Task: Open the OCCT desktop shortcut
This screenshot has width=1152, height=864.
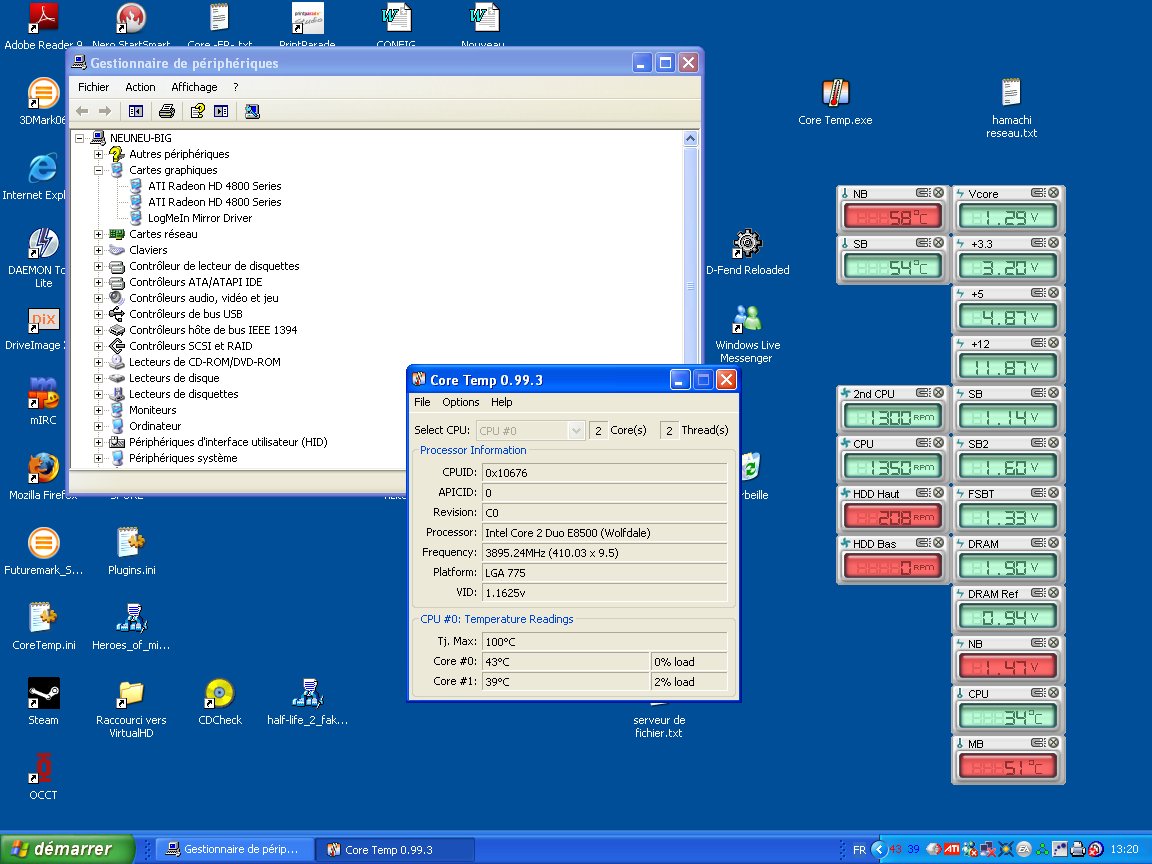Action: [x=43, y=777]
